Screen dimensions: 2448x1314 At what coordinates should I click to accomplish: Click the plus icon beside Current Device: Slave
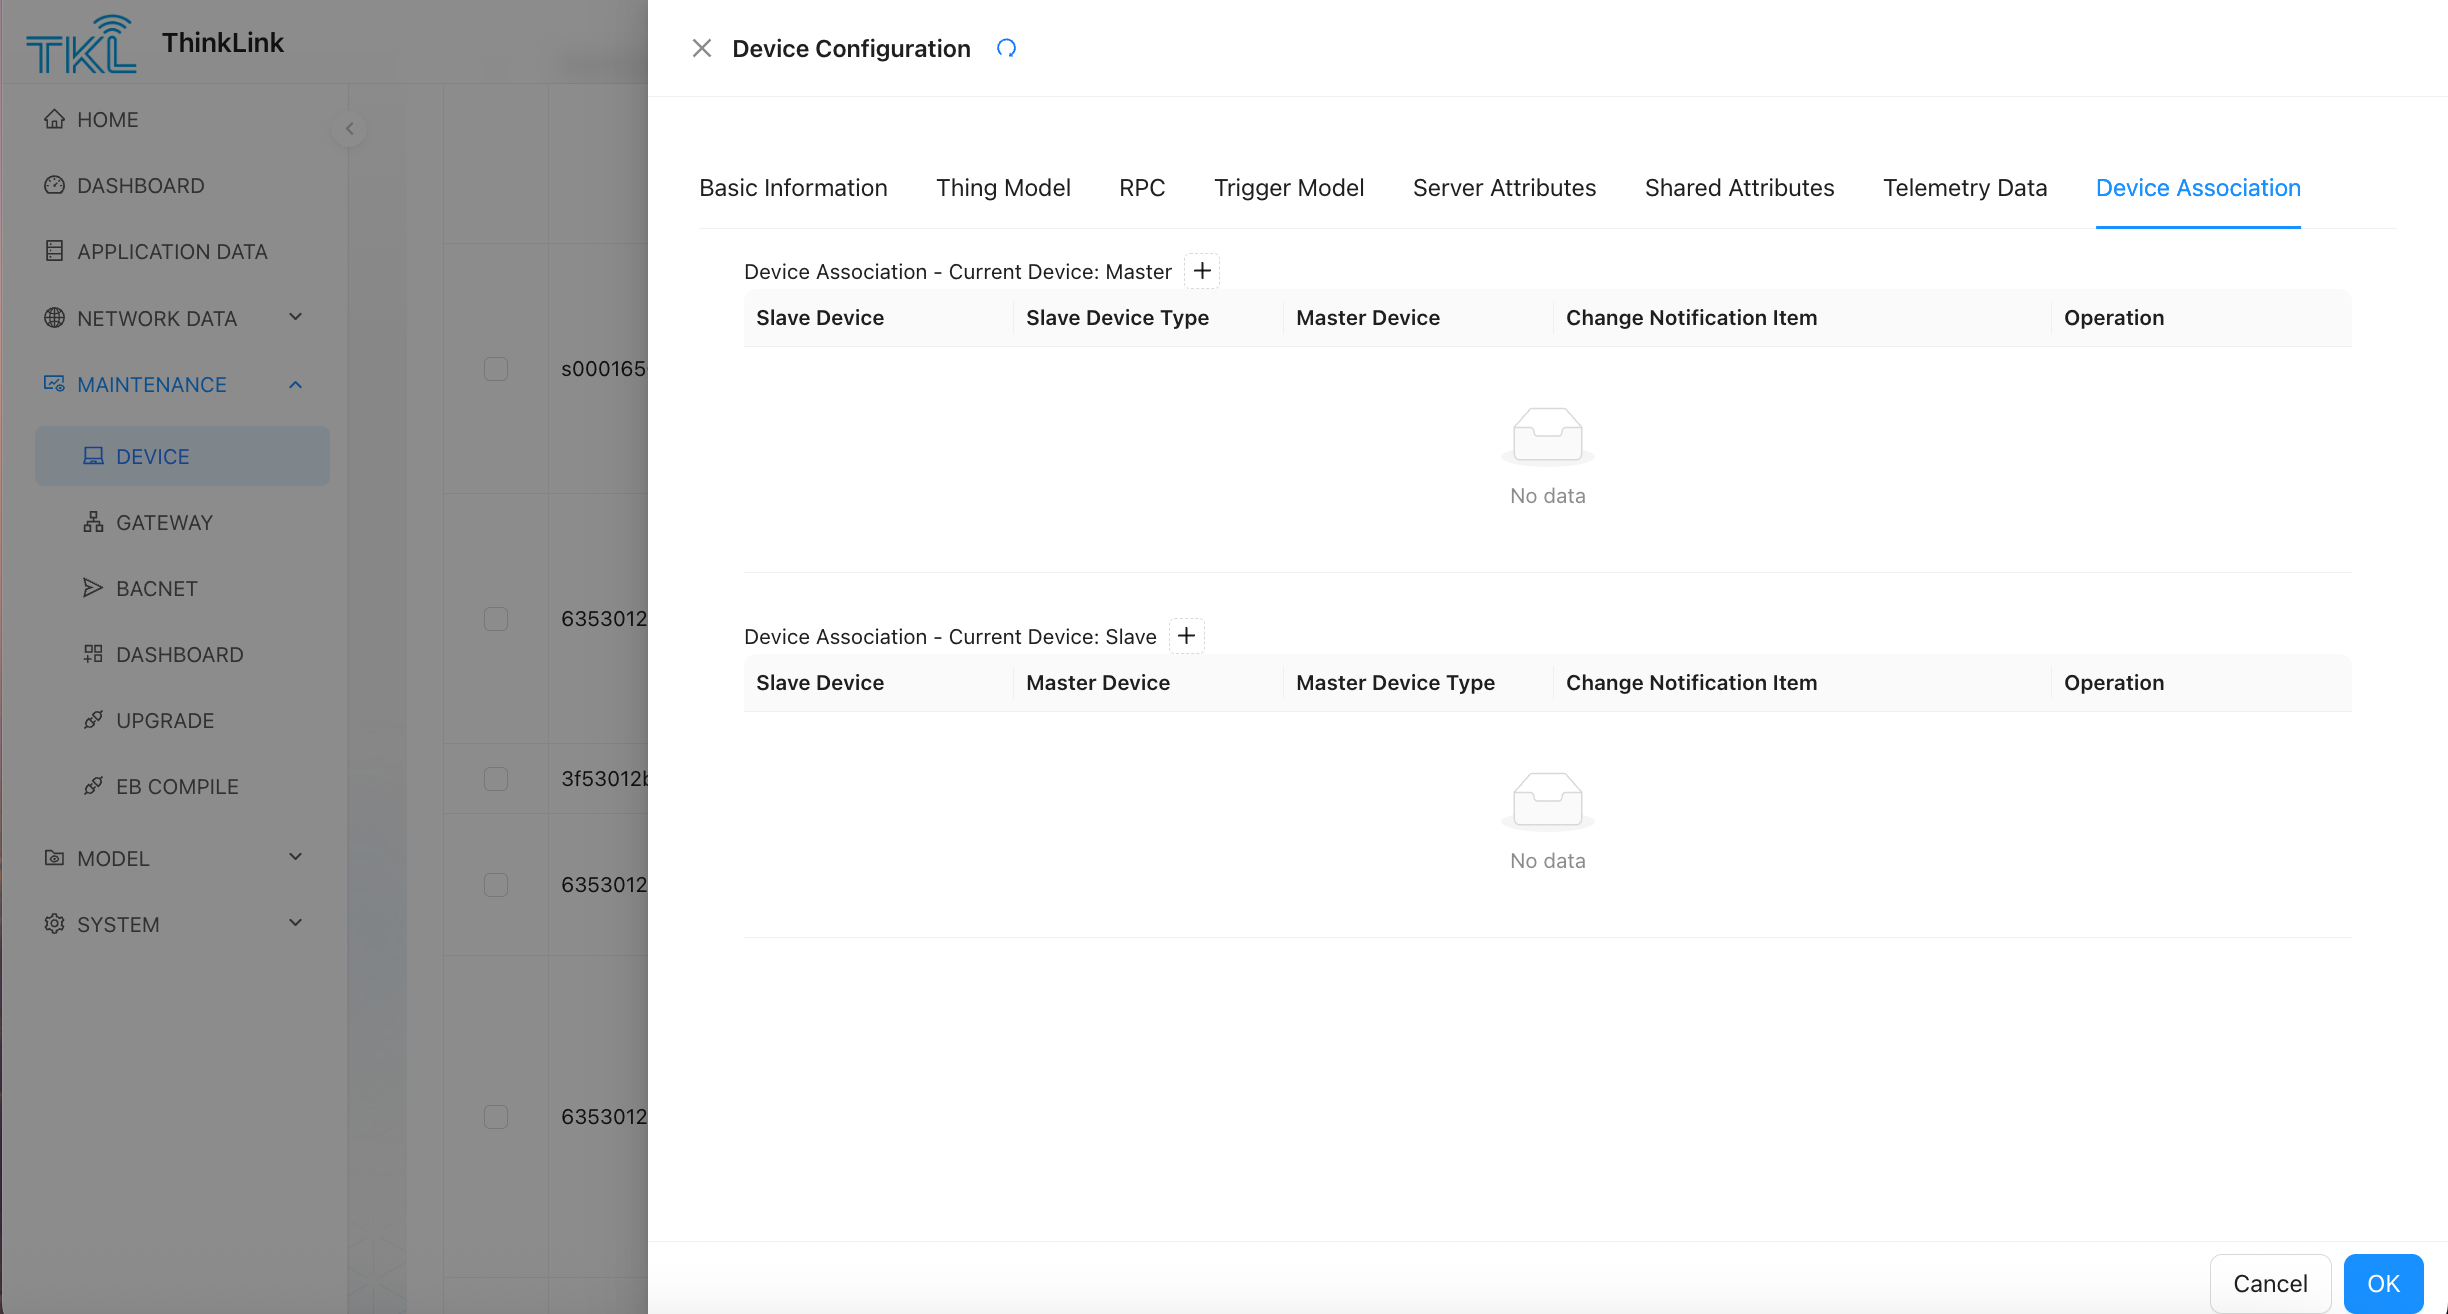pos(1186,636)
